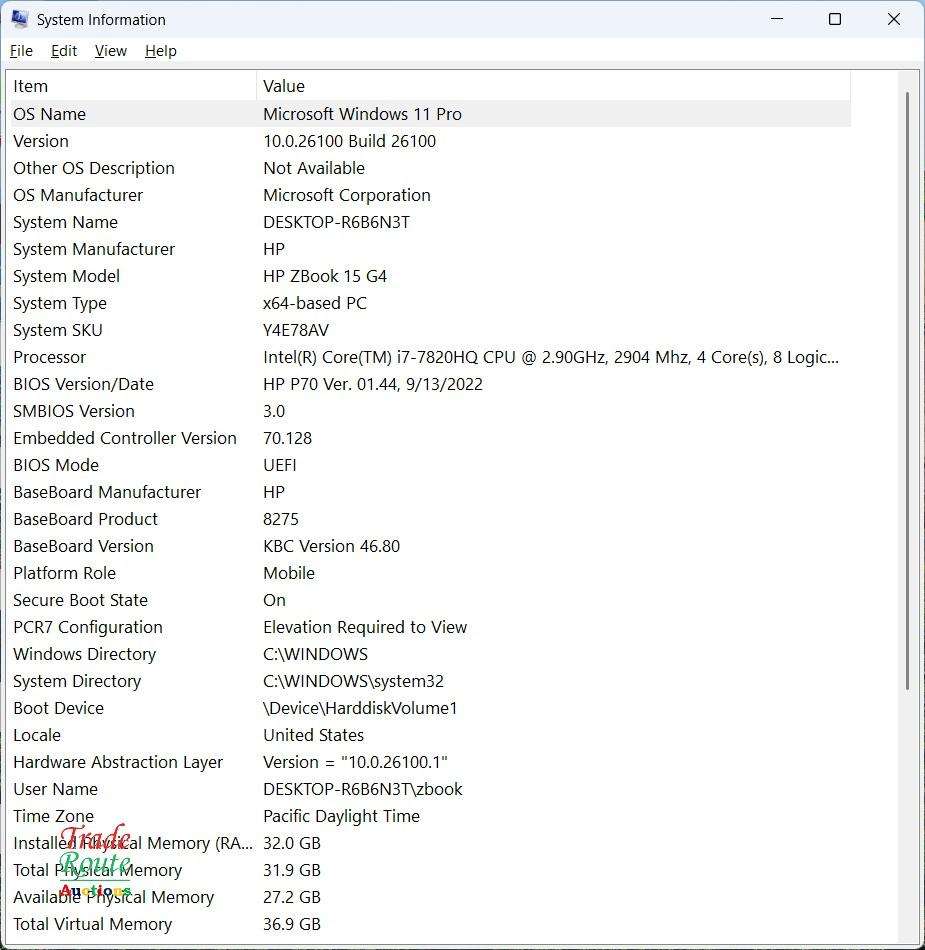Select the PCR7 Configuration row
Image resolution: width=925 pixels, height=950 pixels.
click(x=87, y=627)
